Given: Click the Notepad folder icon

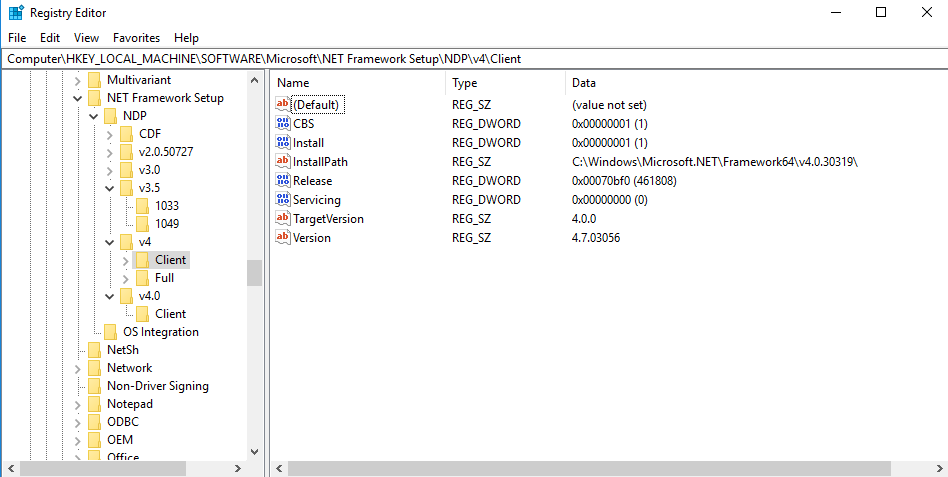Looking at the screenshot, I should click(x=94, y=404).
